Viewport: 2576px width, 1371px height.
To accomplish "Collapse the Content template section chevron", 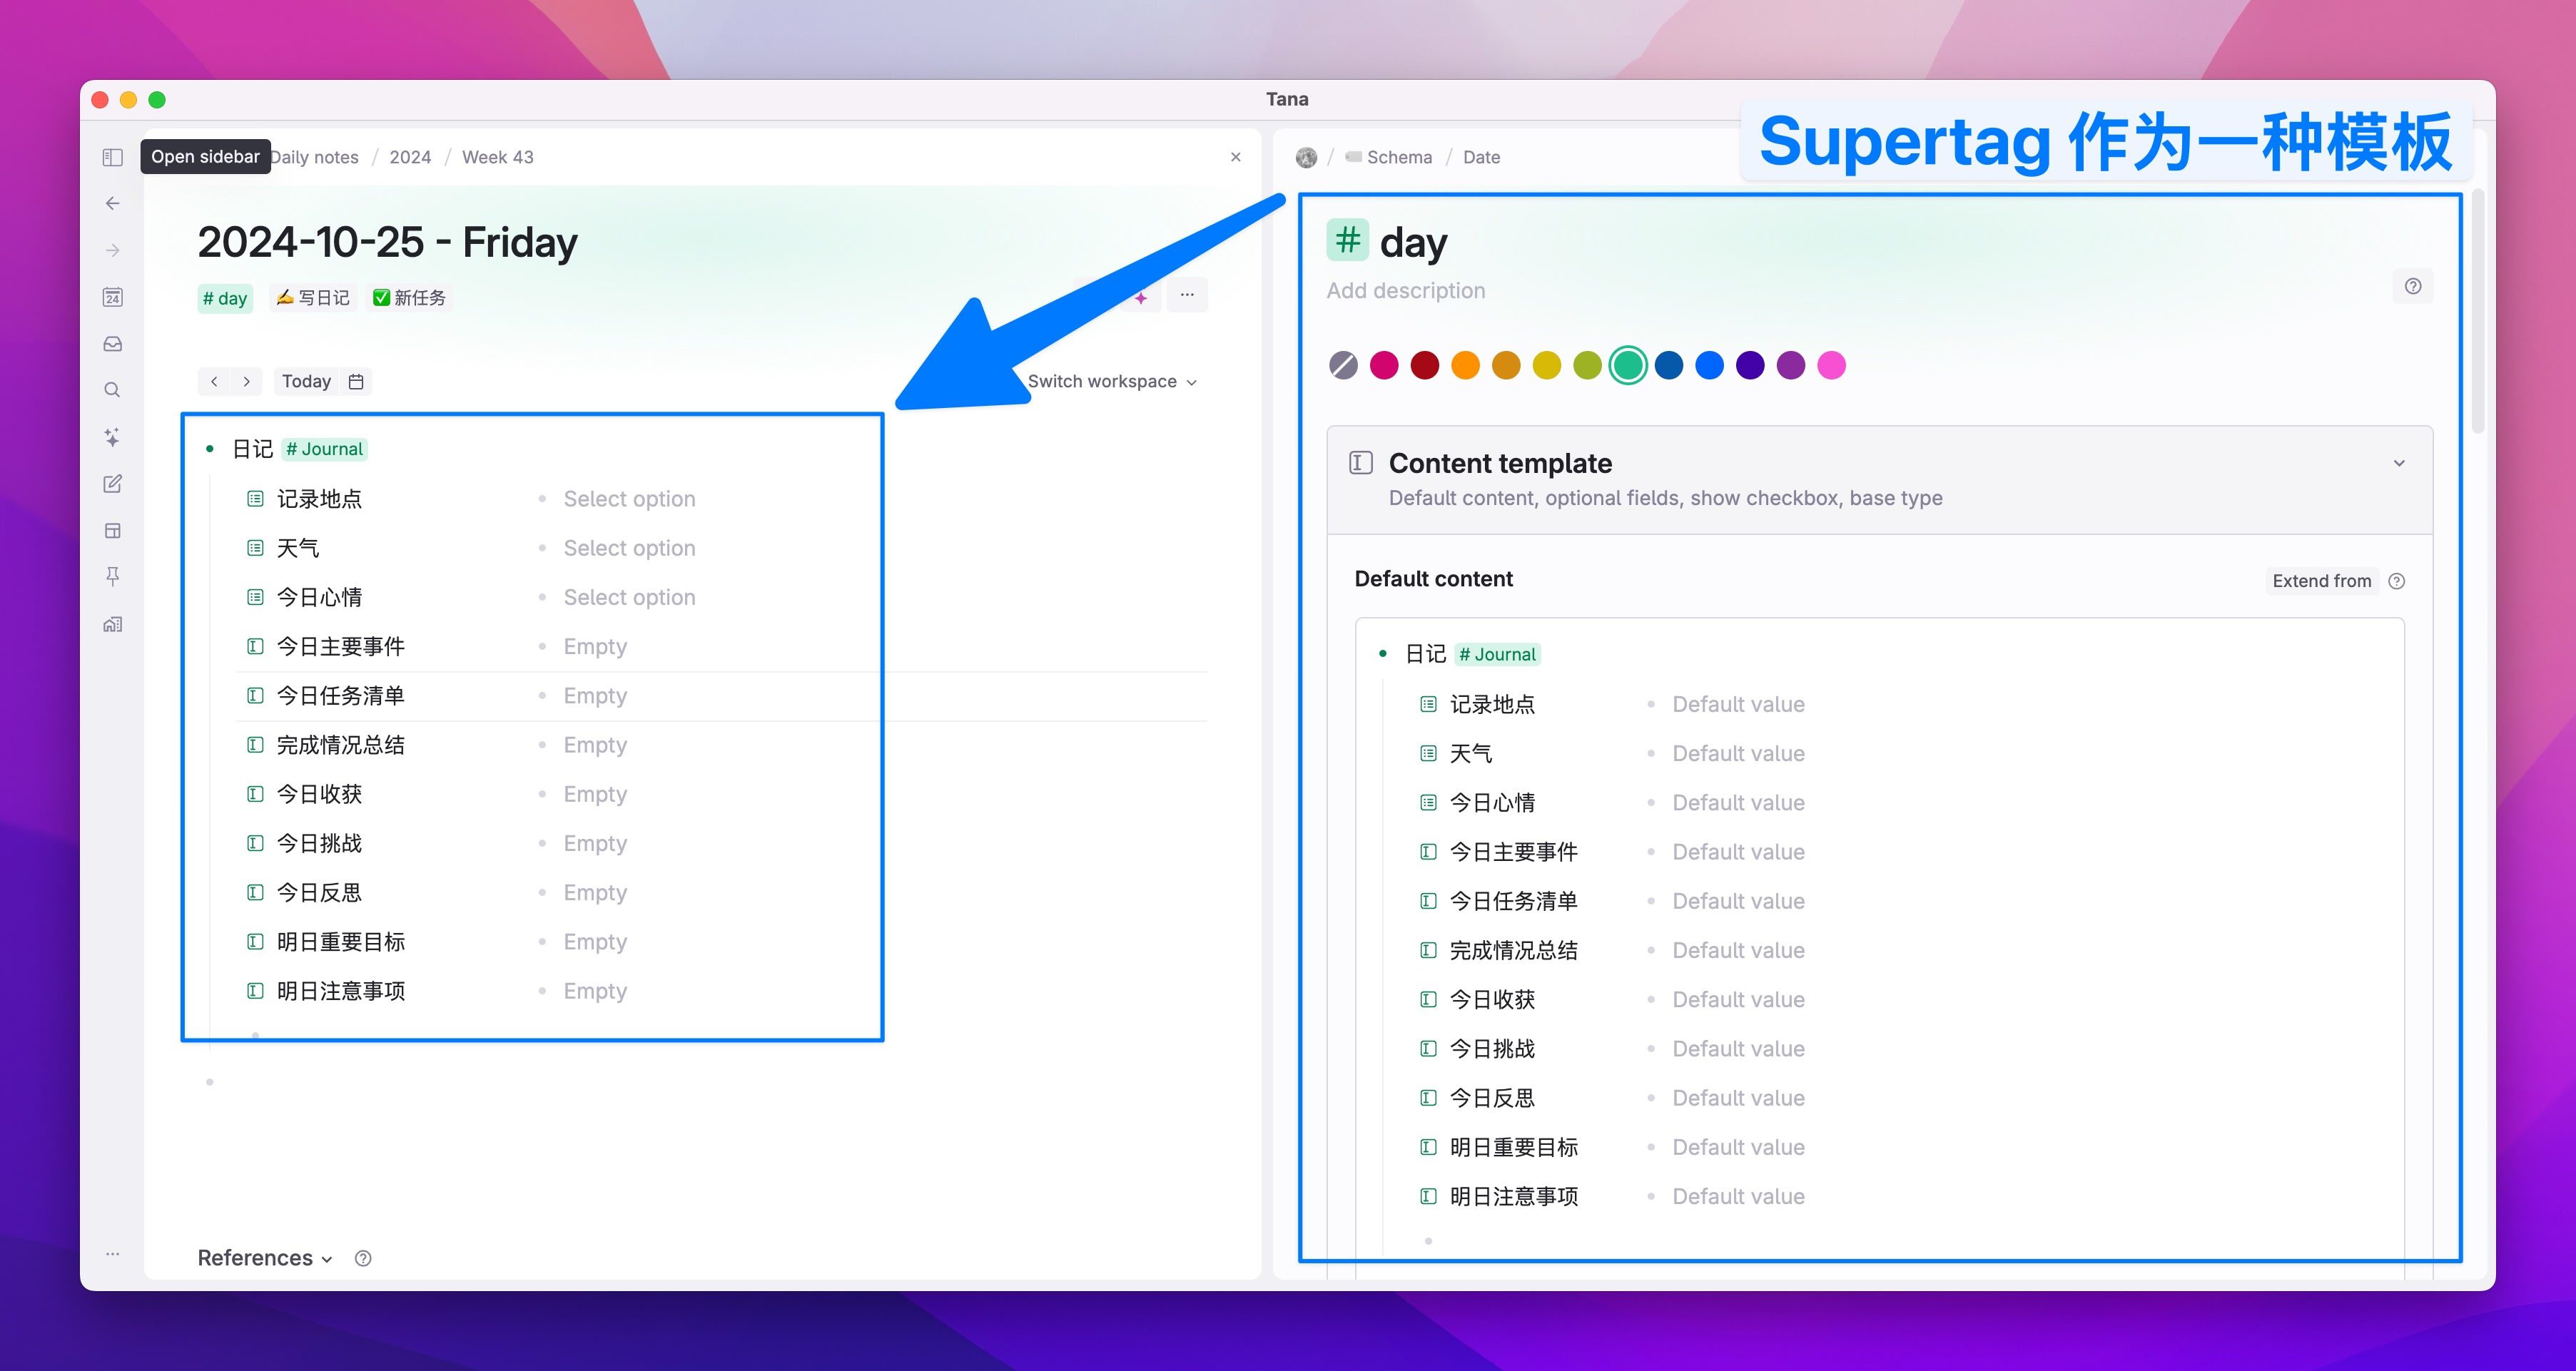I will point(2398,463).
